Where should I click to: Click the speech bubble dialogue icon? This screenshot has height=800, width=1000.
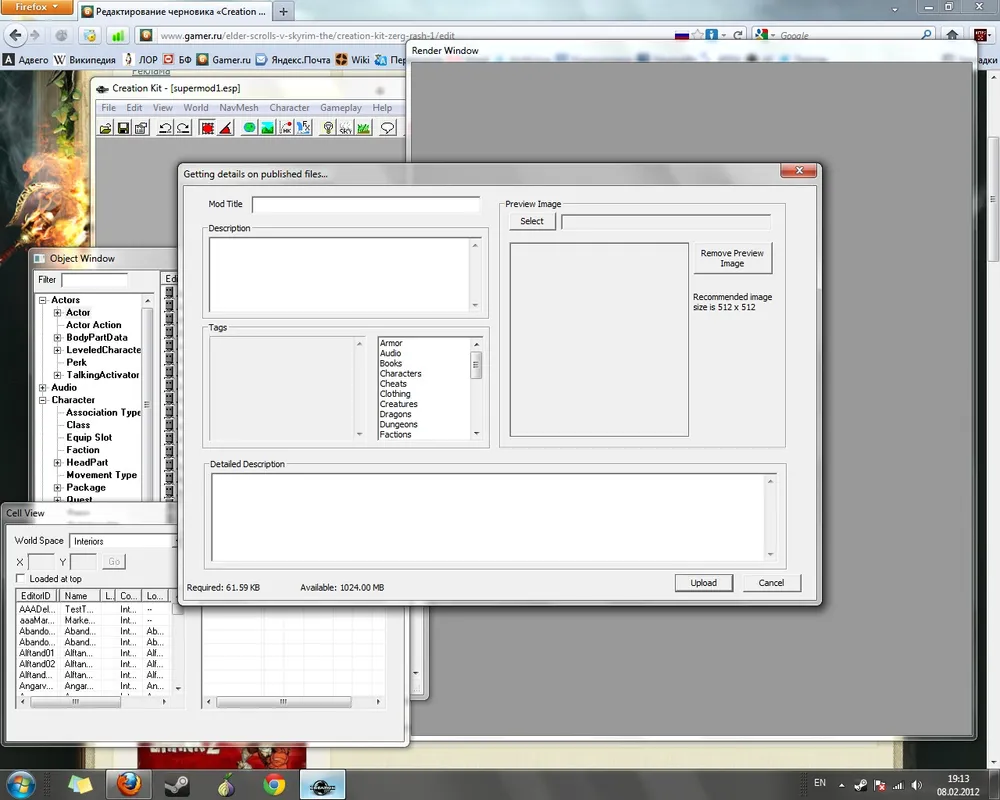[387, 128]
